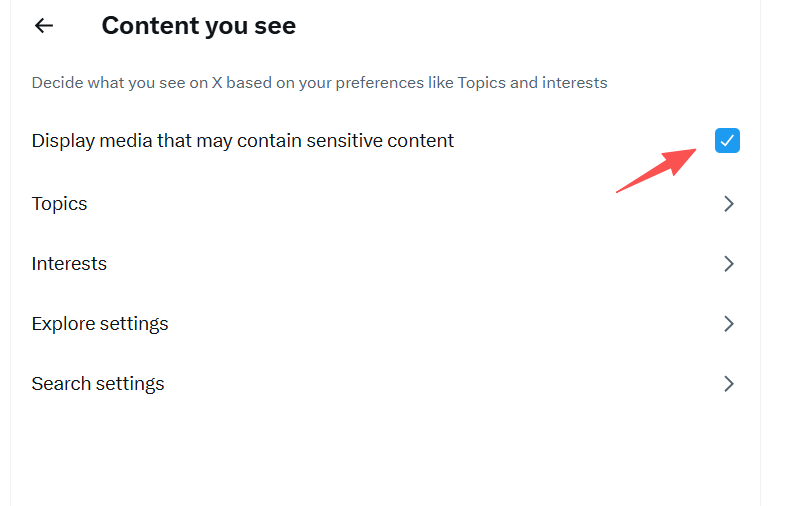
Task: Expand Topics using its right chevron
Action: tap(729, 204)
